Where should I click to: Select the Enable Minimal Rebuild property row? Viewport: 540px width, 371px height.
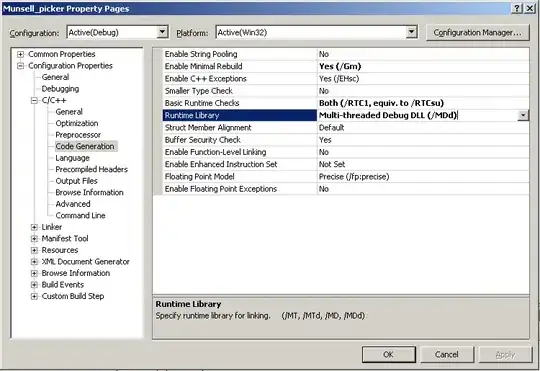tap(346, 66)
